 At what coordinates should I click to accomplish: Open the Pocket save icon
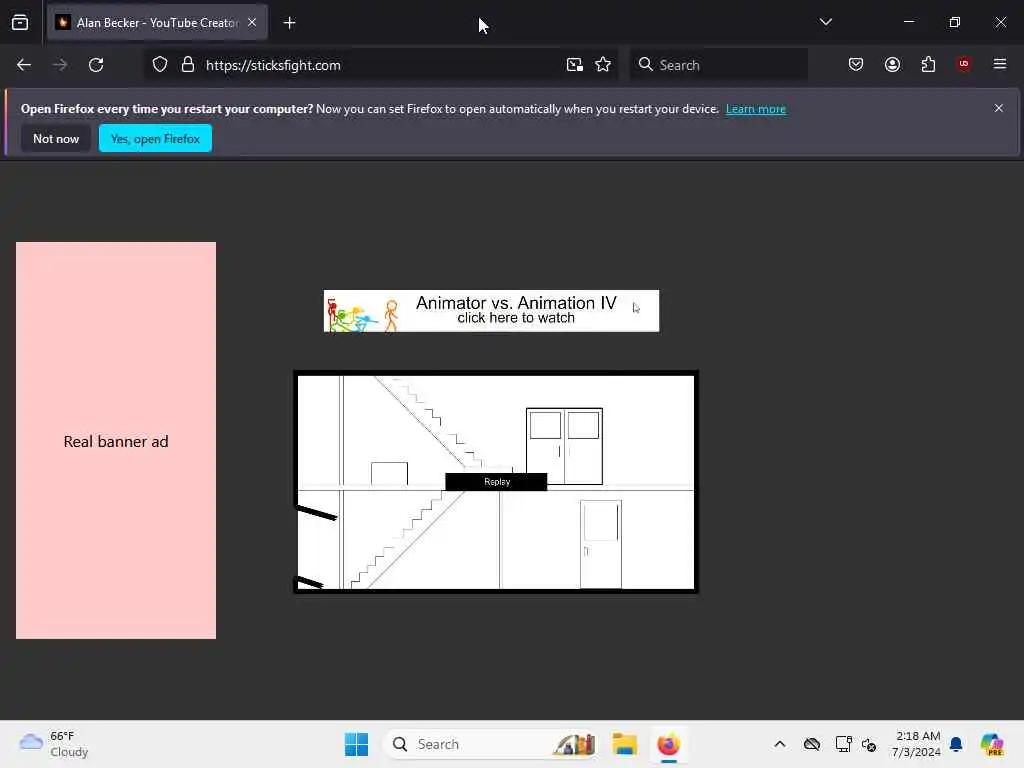click(x=856, y=65)
